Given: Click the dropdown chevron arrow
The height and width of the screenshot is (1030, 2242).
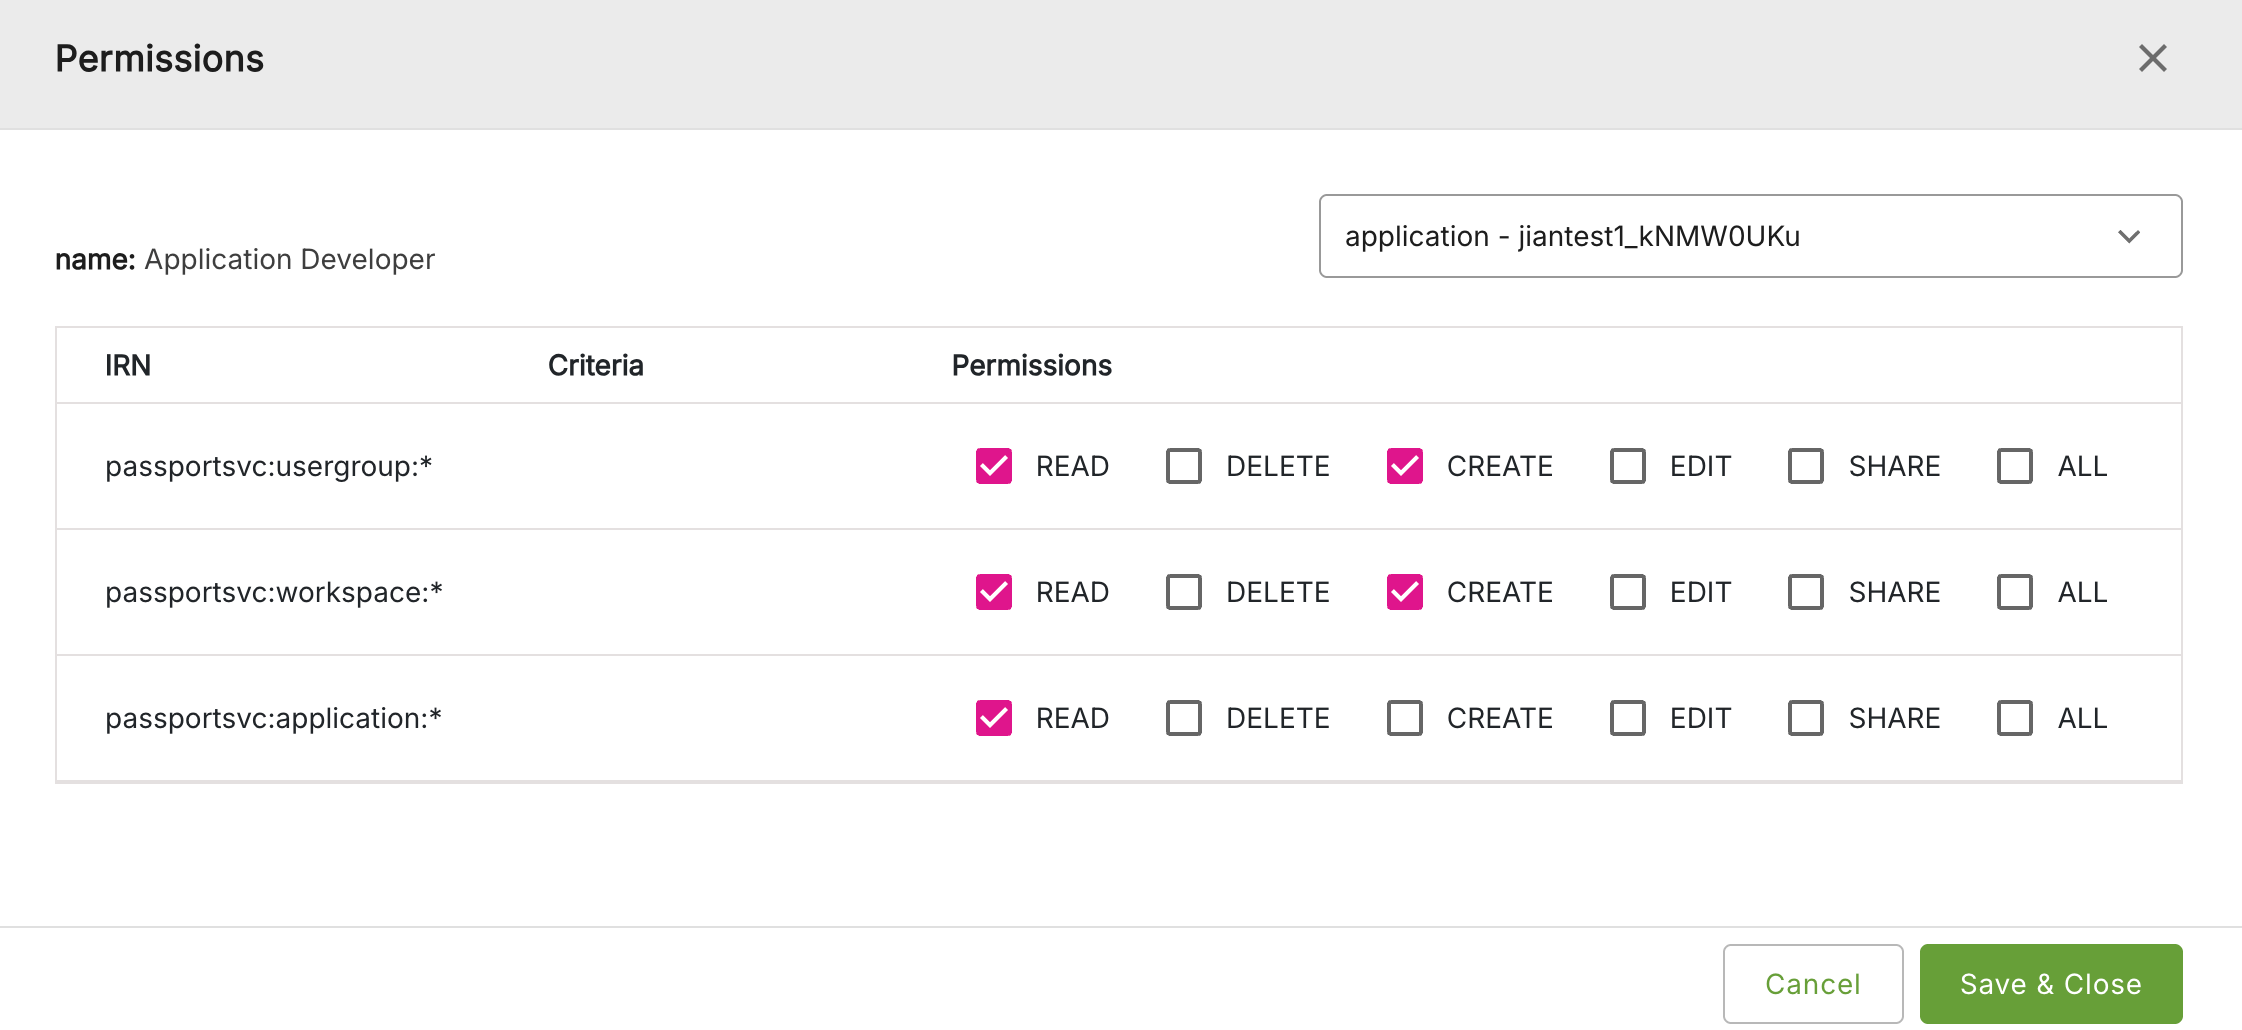Looking at the screenshot, I should click(x=2128, y=237).
